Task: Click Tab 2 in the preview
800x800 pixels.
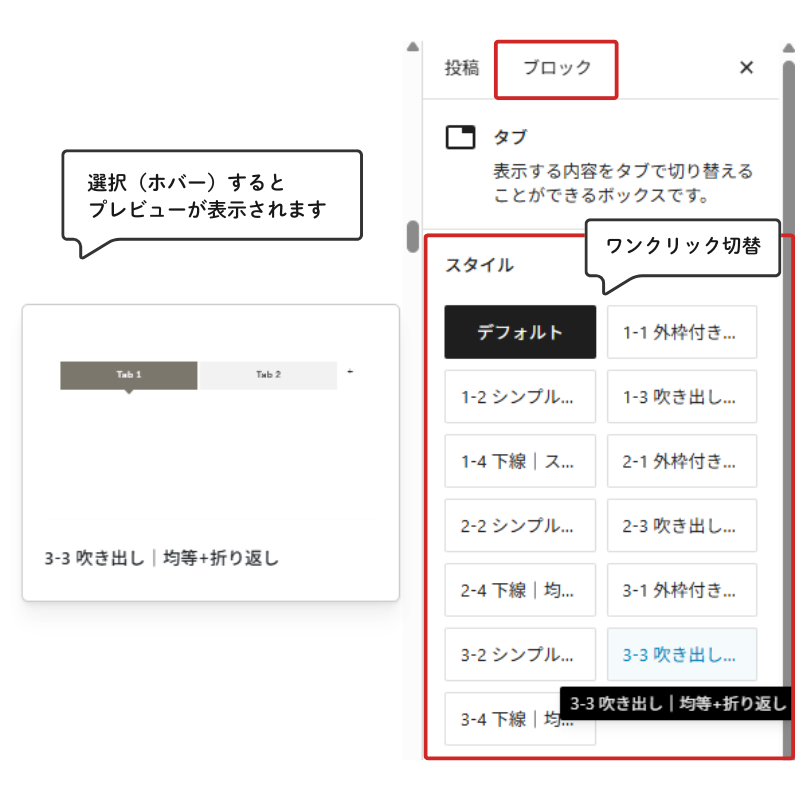Action: click(x=268, y=376)
